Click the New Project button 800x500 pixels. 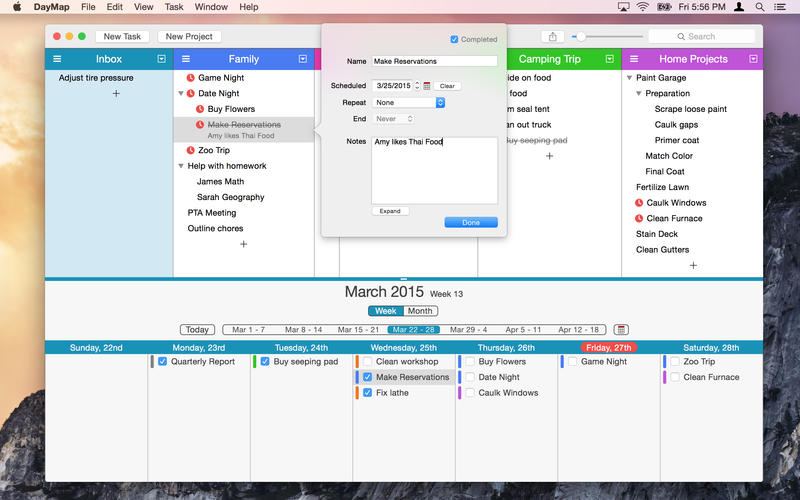point(189,36)
